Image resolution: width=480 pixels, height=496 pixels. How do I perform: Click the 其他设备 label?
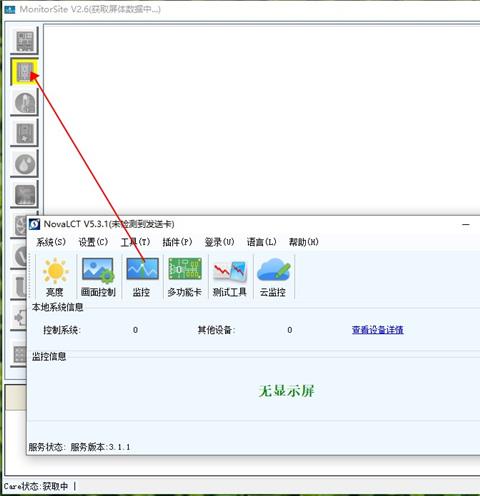216,330
